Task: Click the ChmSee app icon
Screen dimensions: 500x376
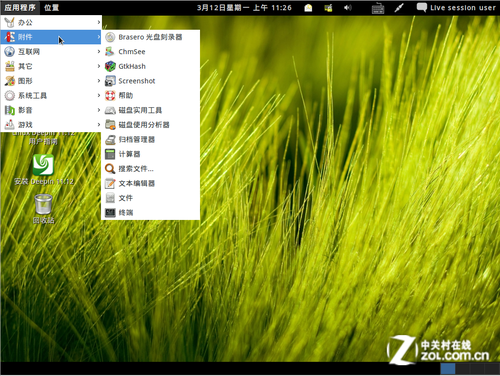Action: coord(110,52)
